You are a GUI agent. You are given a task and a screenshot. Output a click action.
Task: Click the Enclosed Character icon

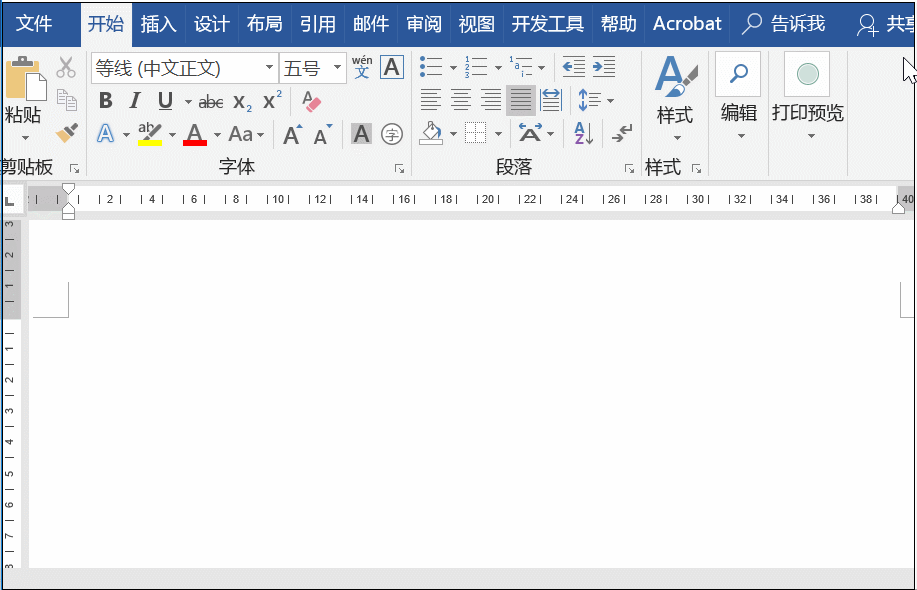click(x=392, y=134)
